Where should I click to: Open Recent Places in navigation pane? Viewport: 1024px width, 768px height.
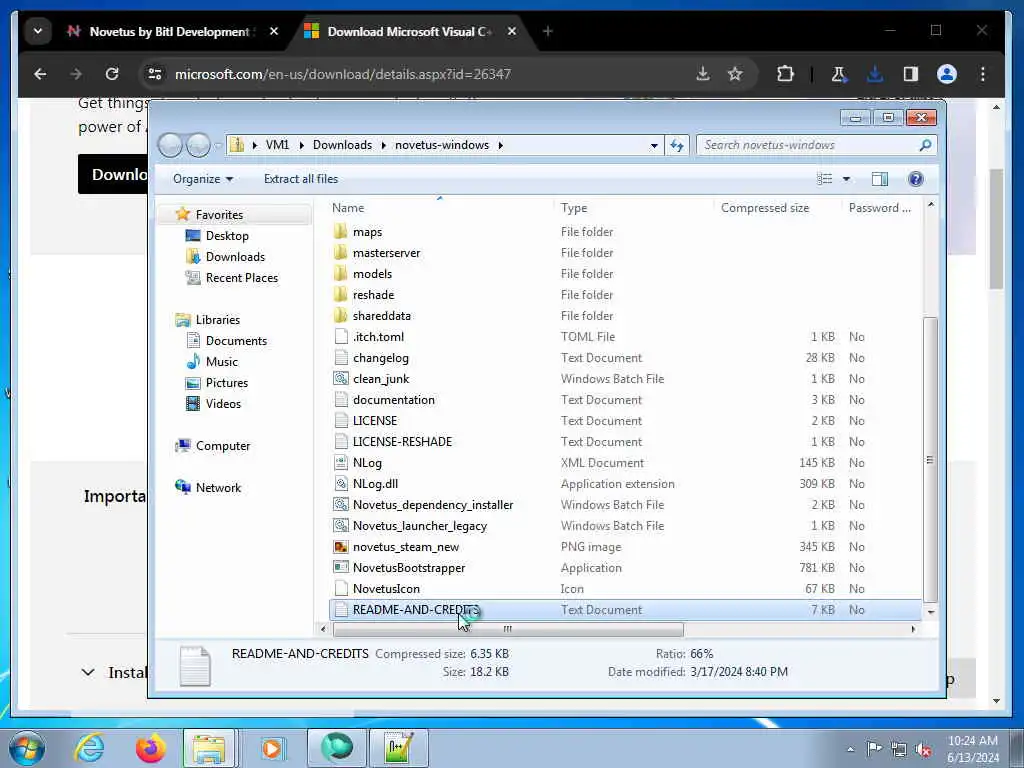coord(242,278)
